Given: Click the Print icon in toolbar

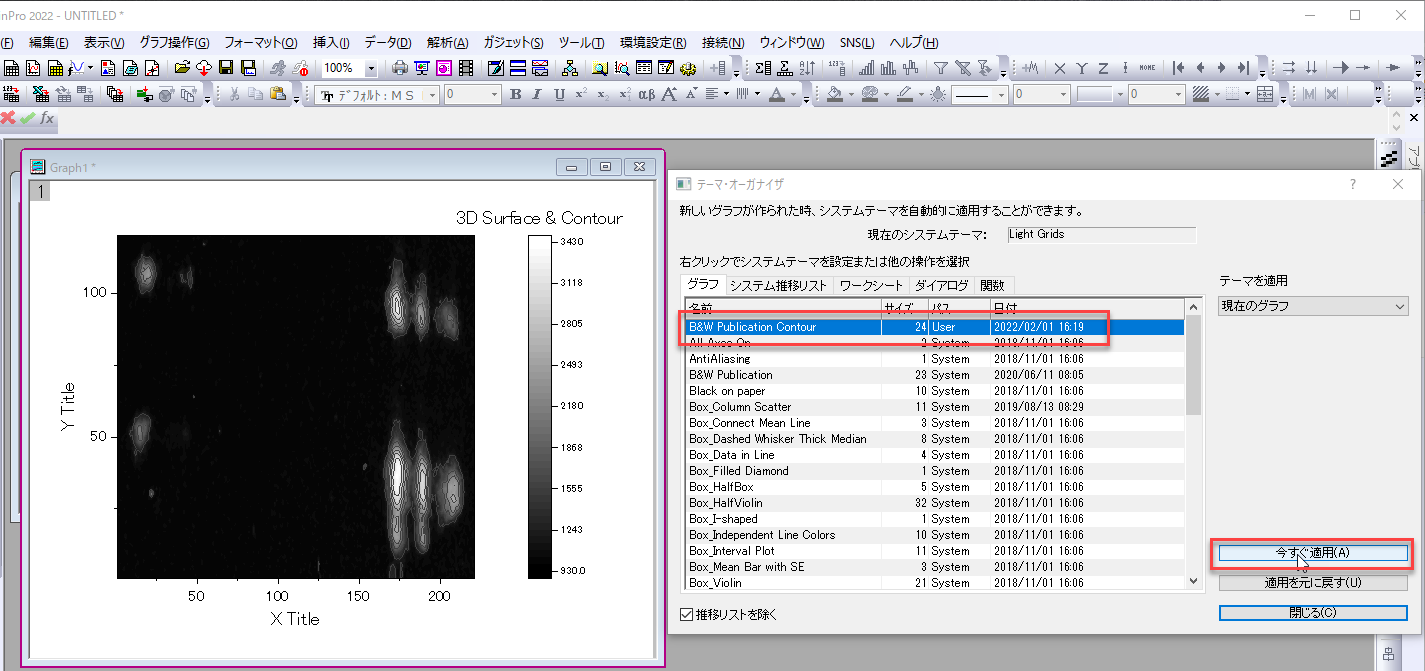Looking at the screenshot, I should click(x=399, y=68).
